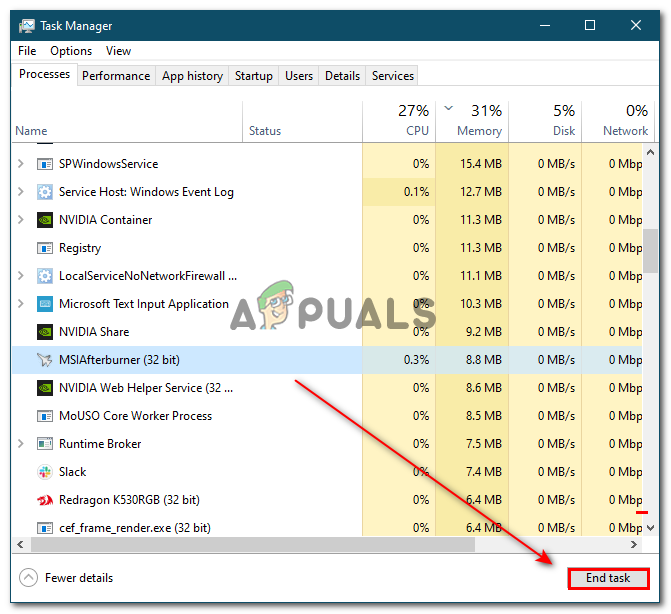Switch to the Startup tab
Image resolution: width=671 pixels, height=614 pixels.
click(x=253, y=76)
